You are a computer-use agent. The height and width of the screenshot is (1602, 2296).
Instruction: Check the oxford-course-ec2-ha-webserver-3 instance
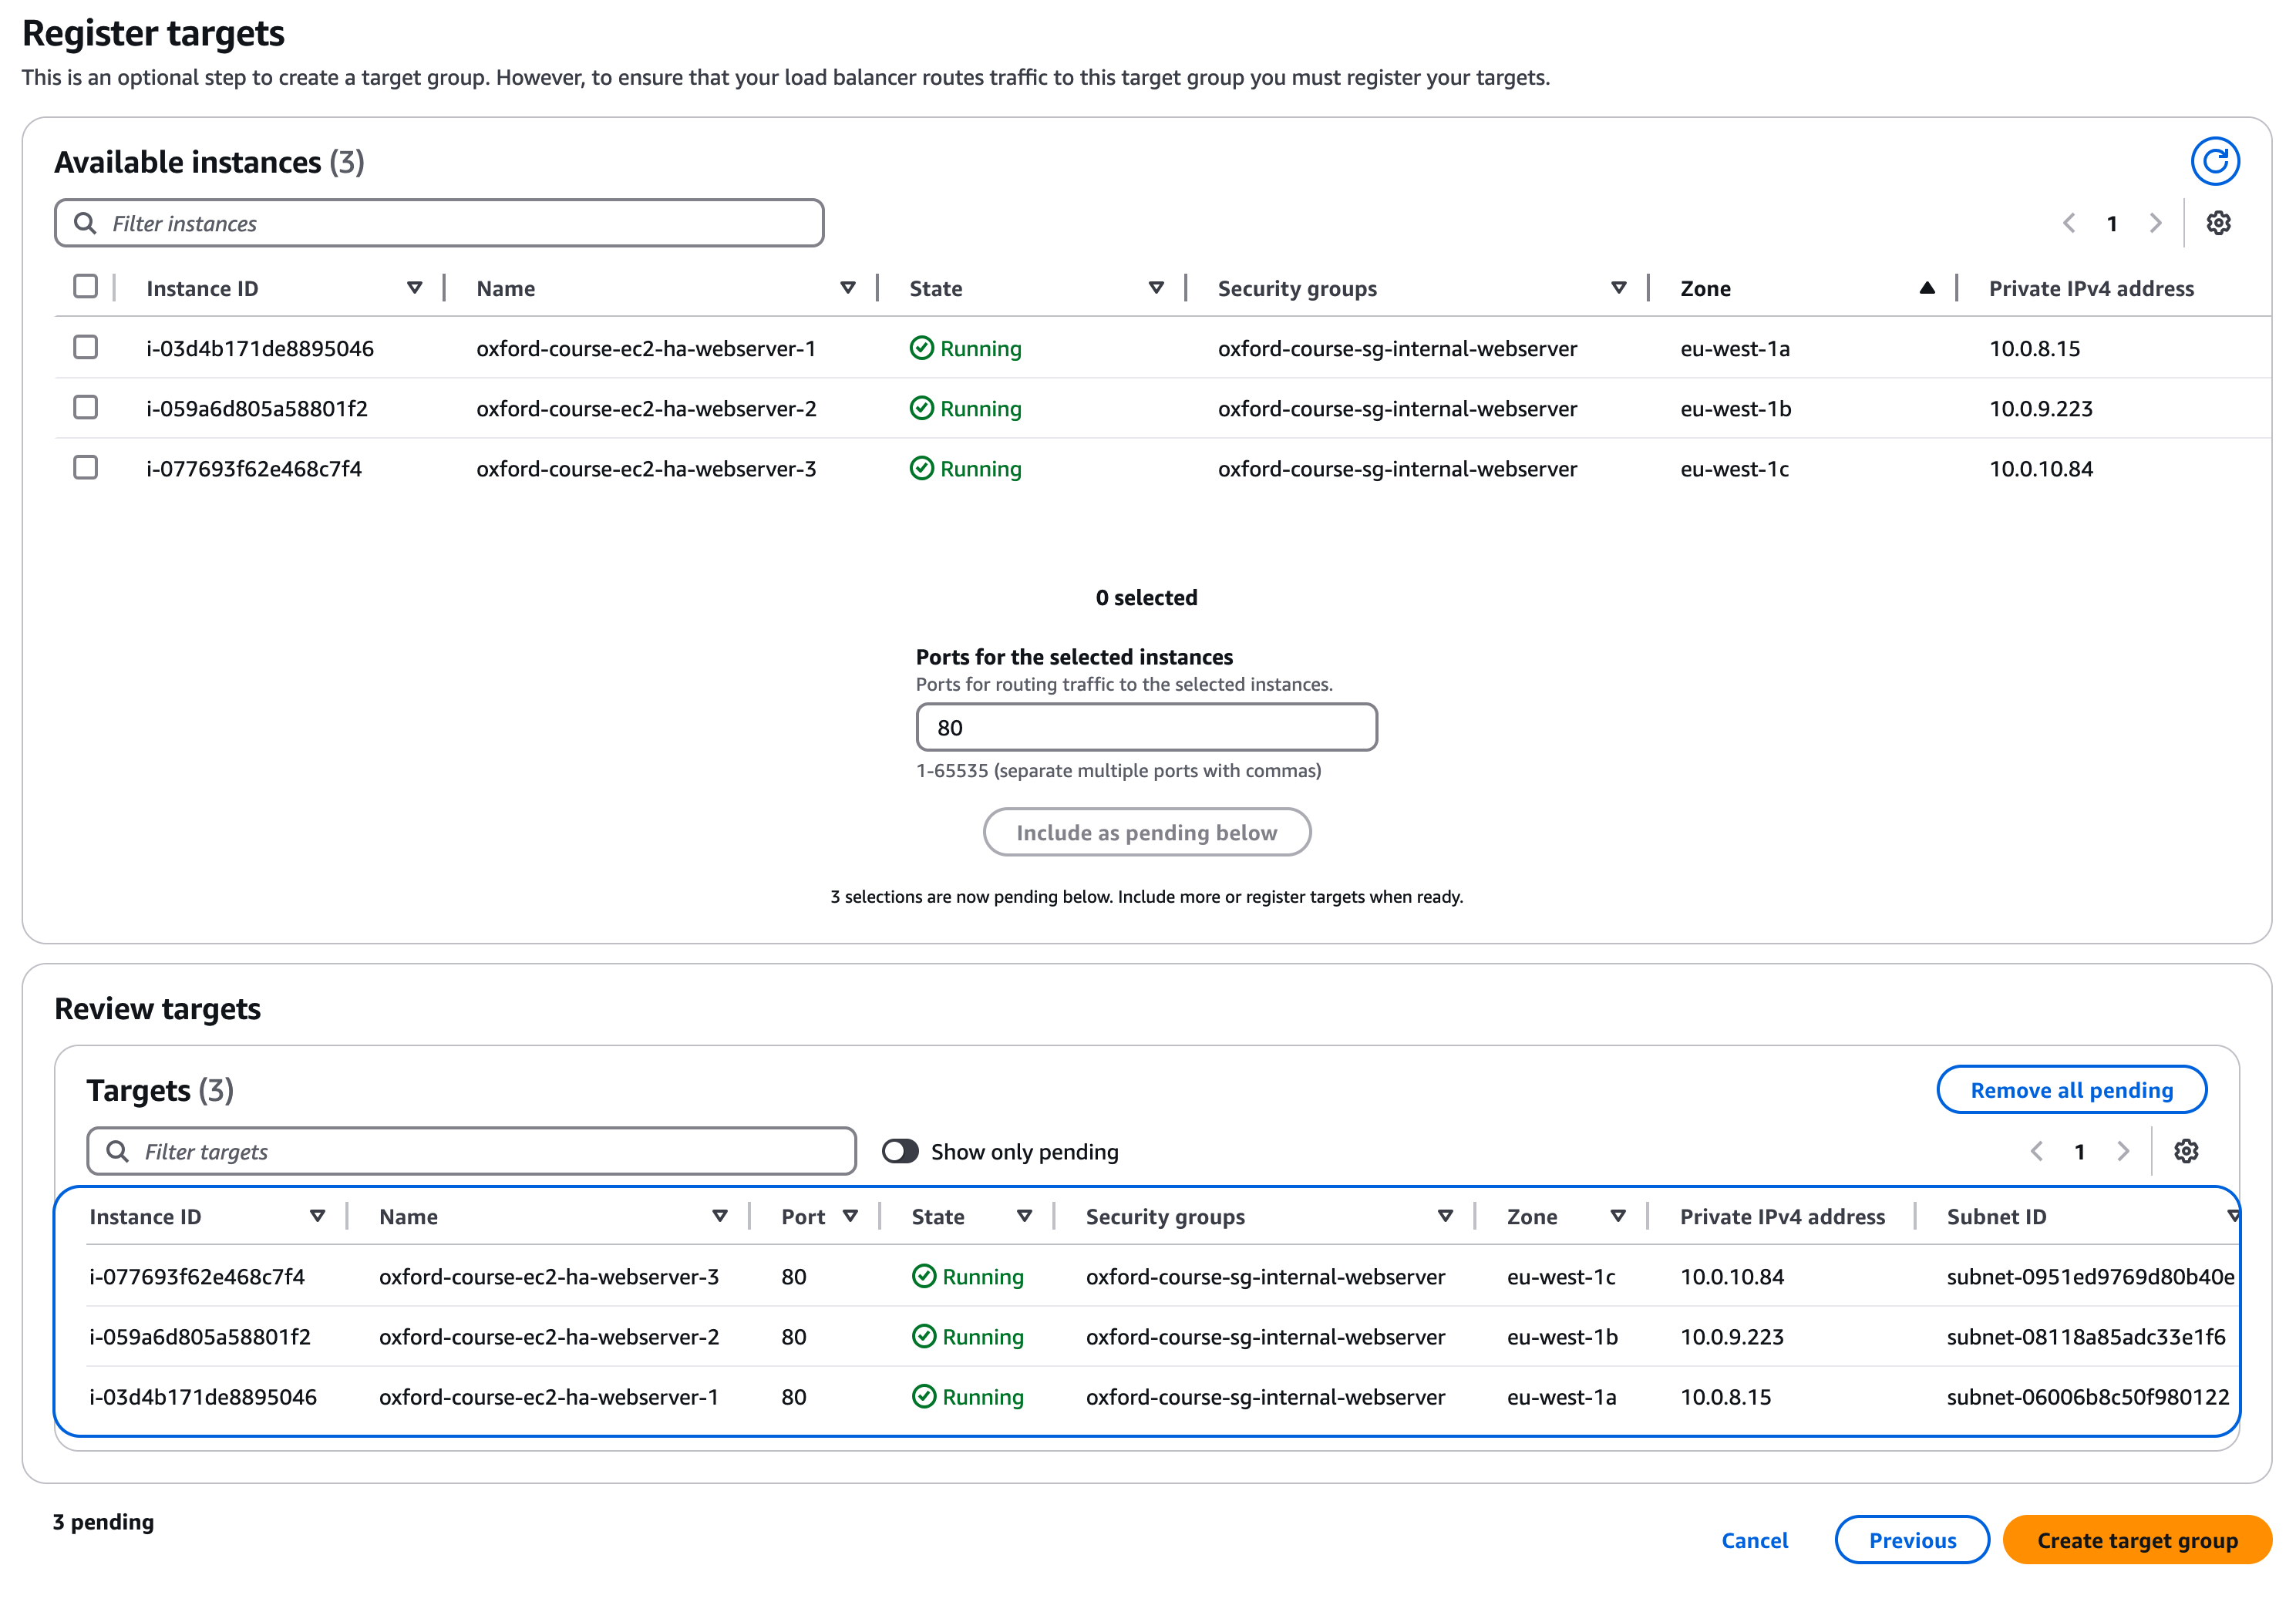click(x=86, y=467)
